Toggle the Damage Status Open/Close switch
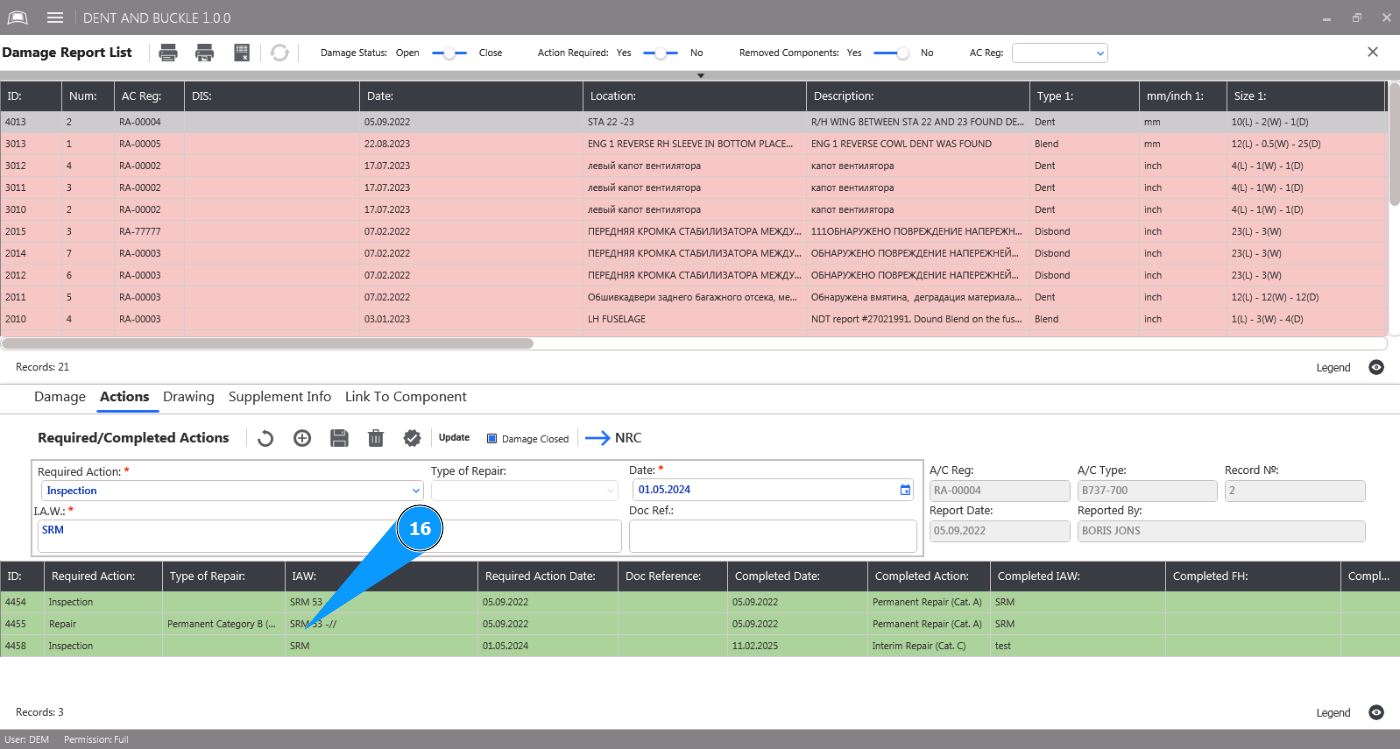 click(x=449, y=53)
